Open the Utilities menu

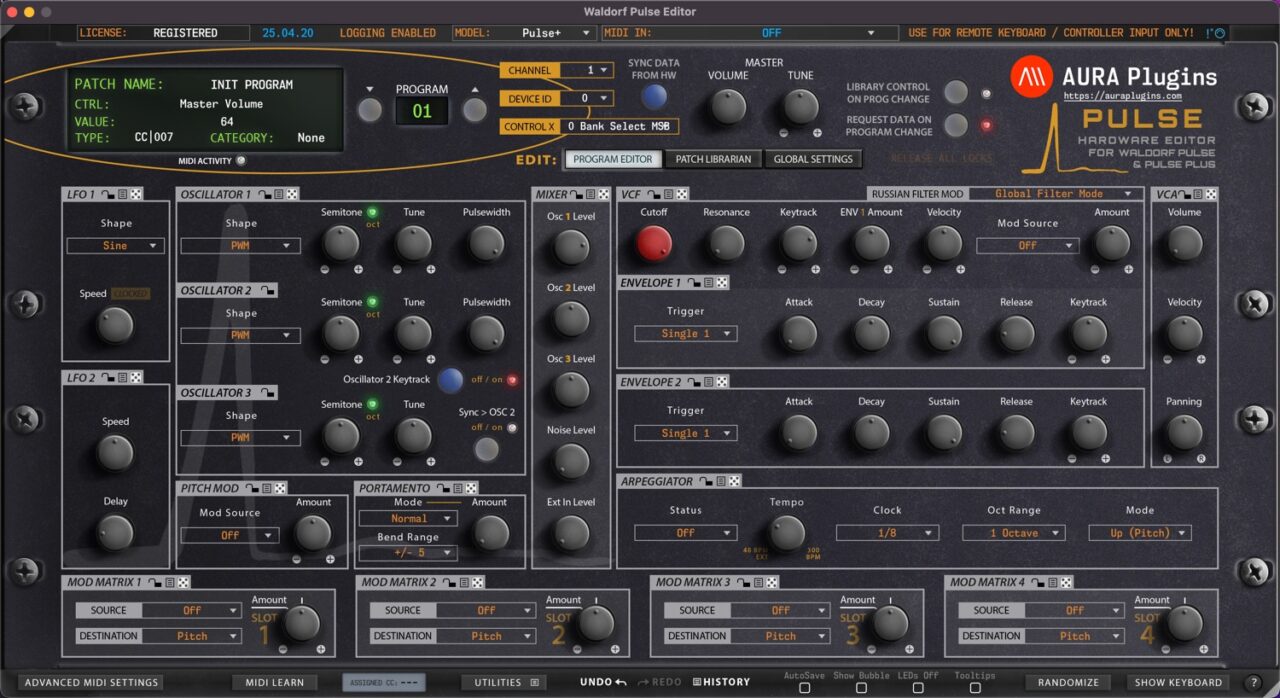tap(506, 683)
